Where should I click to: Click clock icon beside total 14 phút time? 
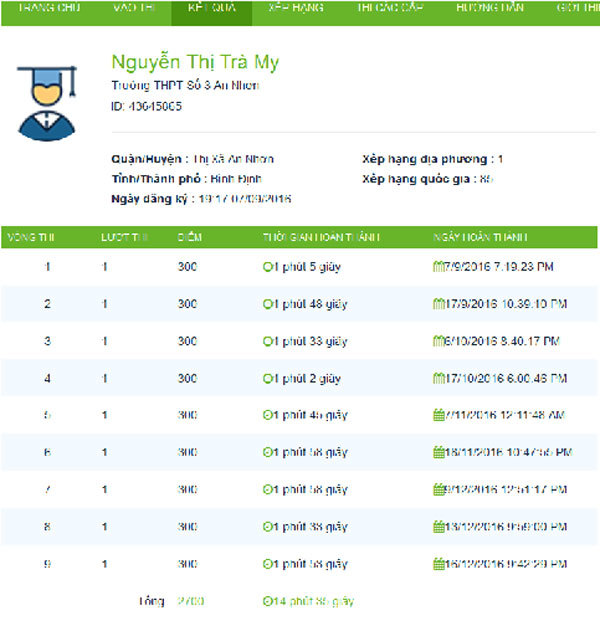(x=267, y=601)
